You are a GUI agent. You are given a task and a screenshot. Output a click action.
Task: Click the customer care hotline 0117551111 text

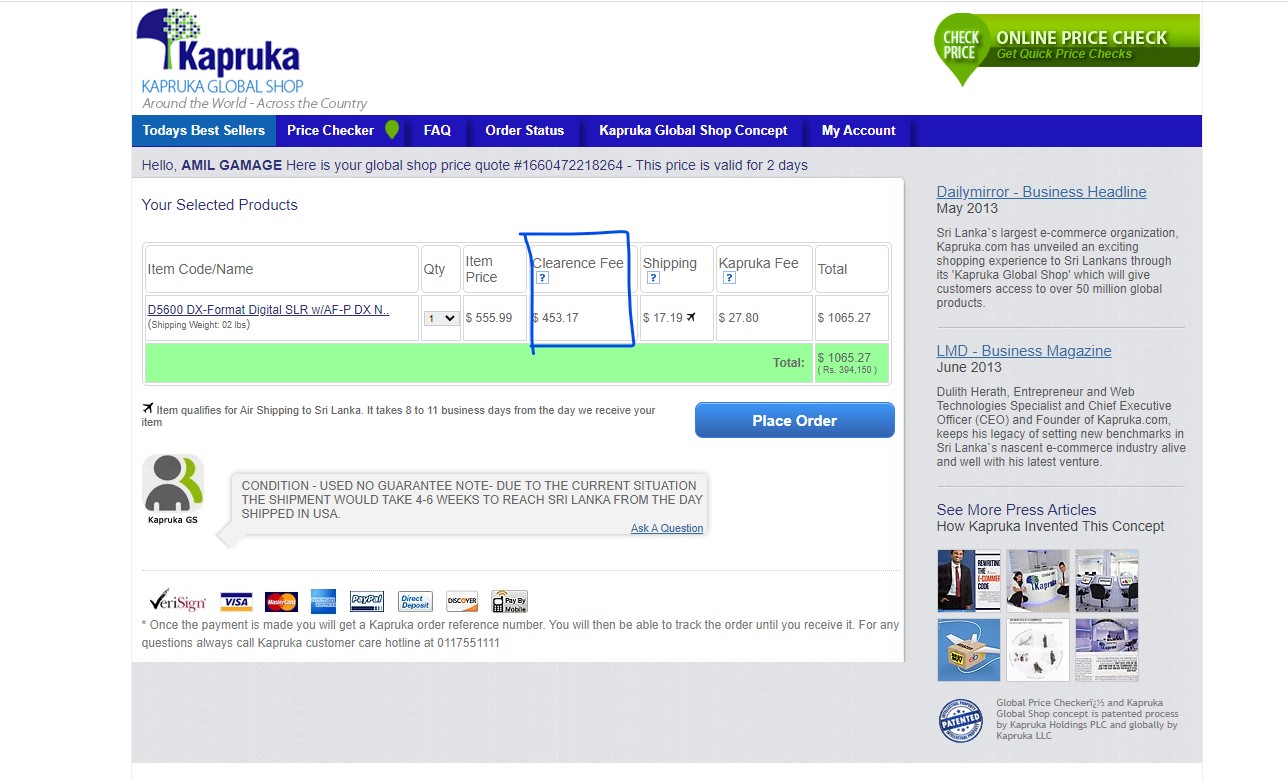click(x=467, y=643)
